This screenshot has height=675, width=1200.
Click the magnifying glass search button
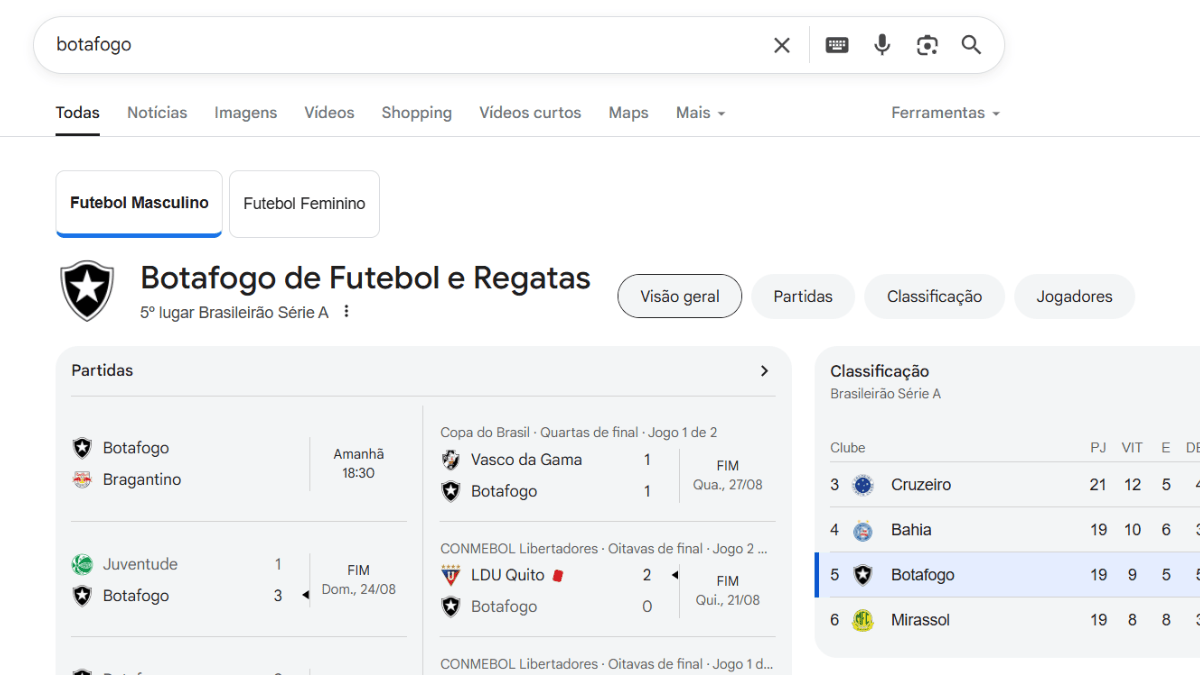(971, 45)
